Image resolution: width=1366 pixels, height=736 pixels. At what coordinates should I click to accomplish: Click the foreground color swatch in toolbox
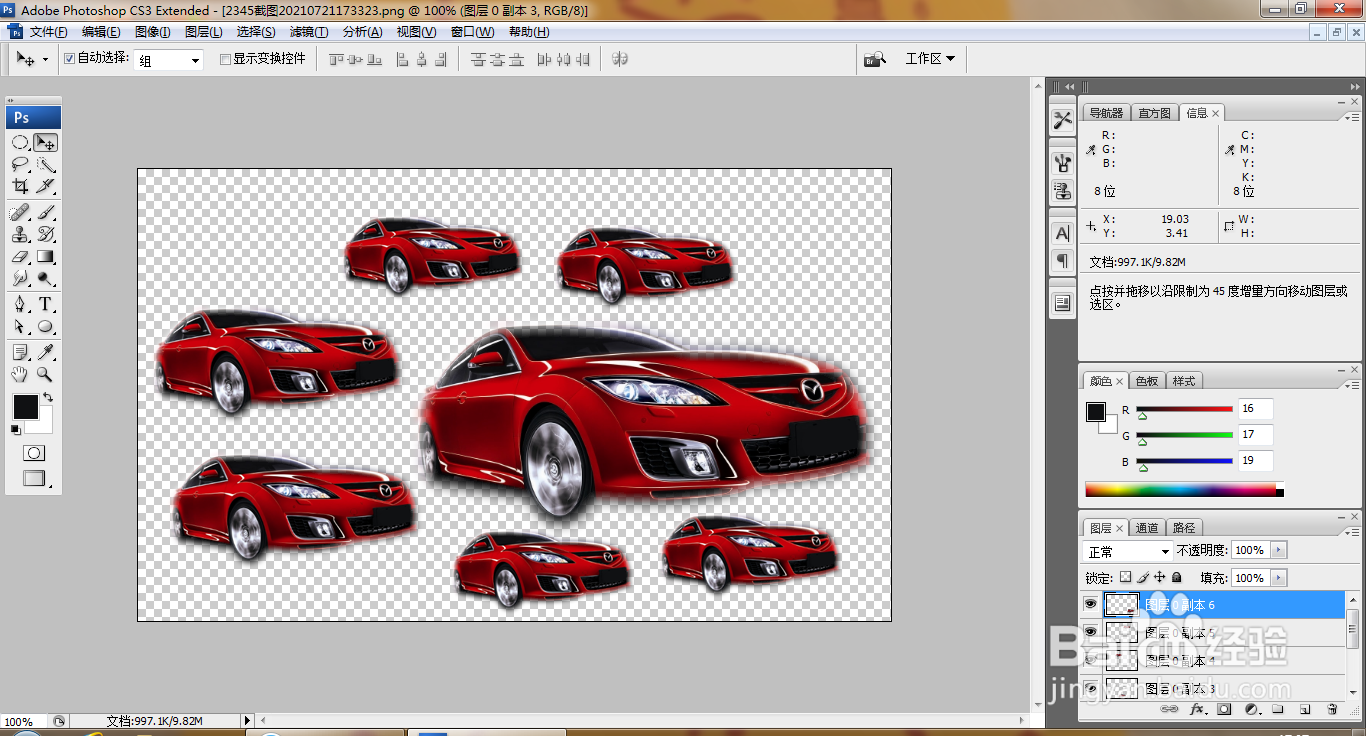25,407
